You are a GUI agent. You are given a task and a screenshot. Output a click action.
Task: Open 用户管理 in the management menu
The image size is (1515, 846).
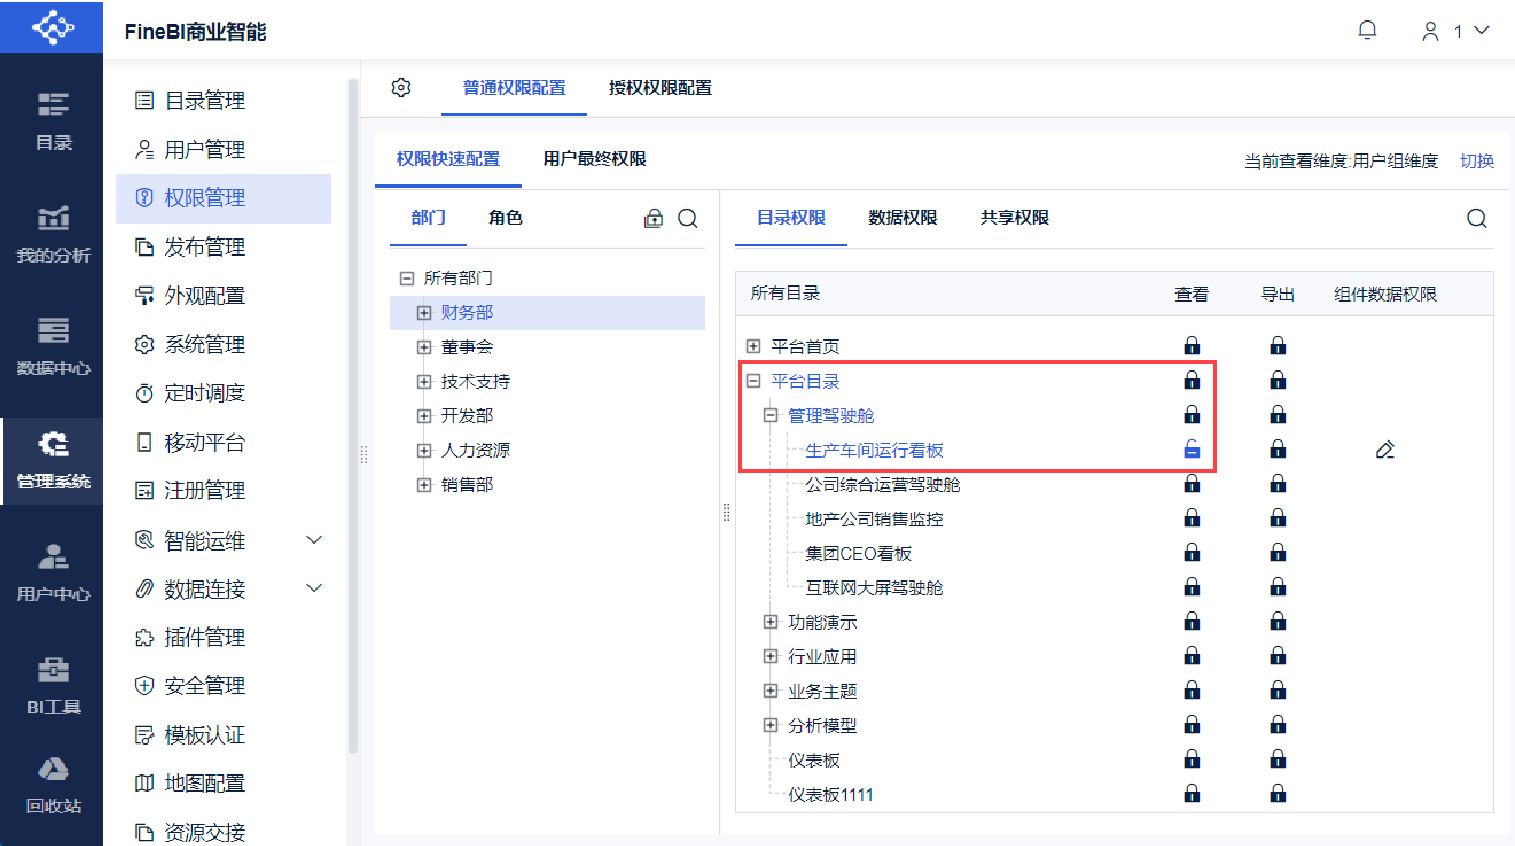[x=204, y=150]
